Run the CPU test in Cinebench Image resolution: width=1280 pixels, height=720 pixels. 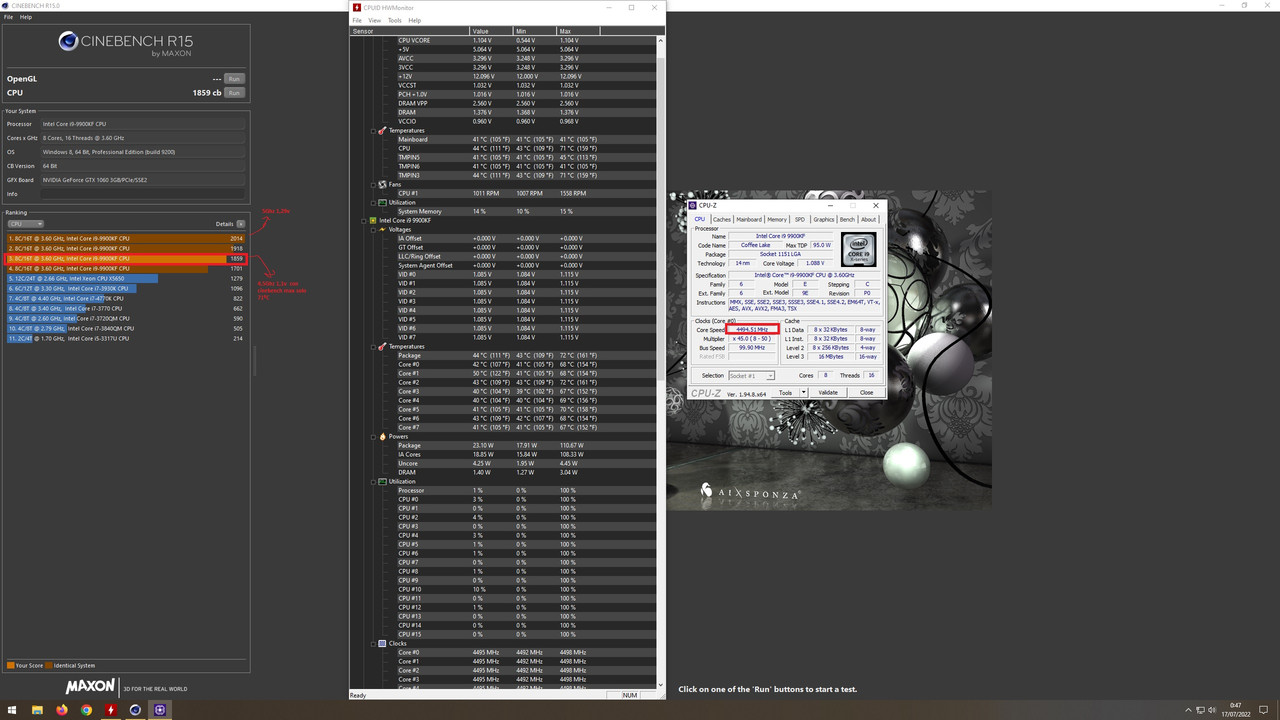[x=234, y=92]
